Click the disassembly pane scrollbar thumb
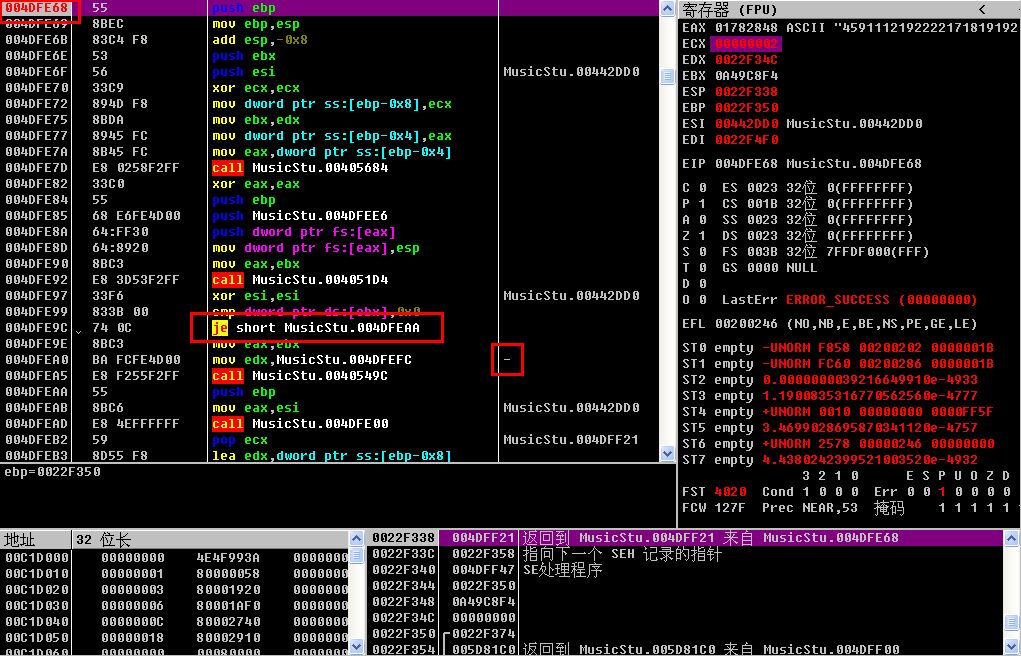Screen dimensions: 1021x656 pos(667,76)
